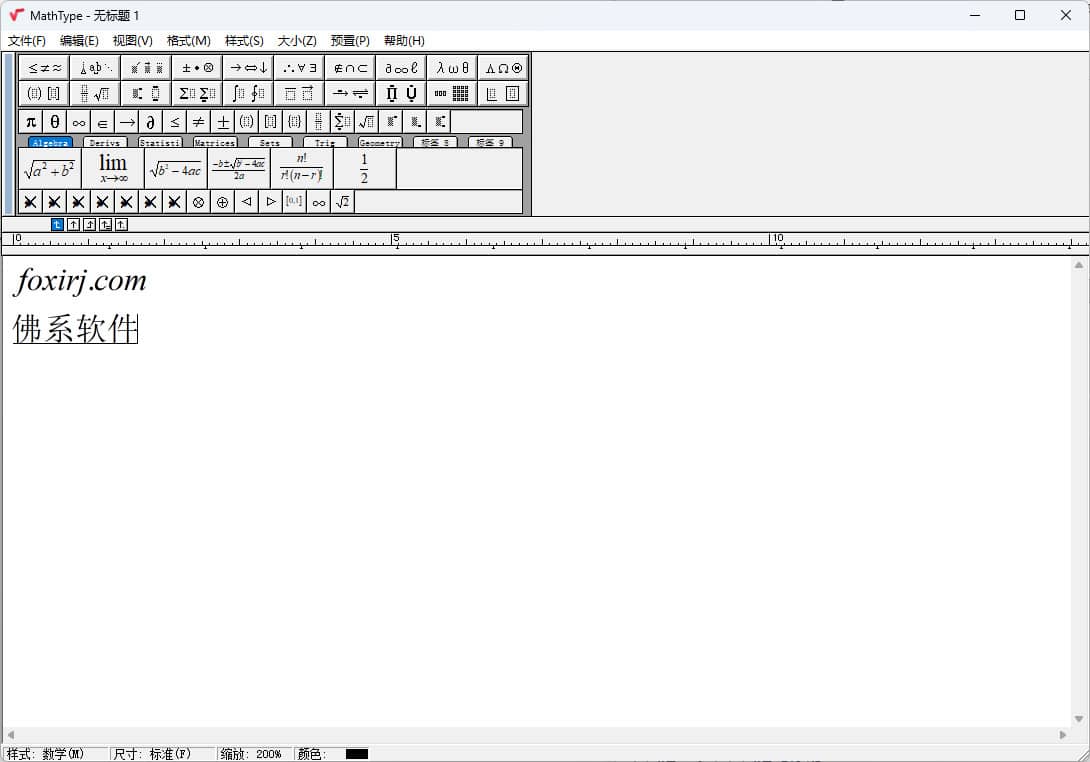This screenshot has height=762, width=1090.
Task: Insert the less-than-or-equal ≤ symbol
Action: tap(174, 122)
